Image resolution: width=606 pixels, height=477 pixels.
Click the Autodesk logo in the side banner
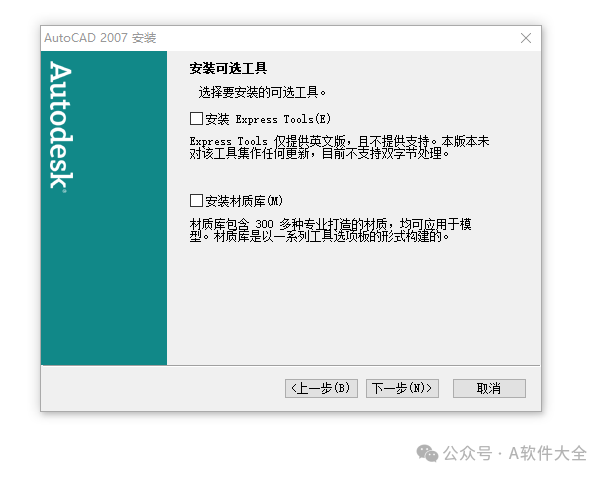tap(61, 127)
